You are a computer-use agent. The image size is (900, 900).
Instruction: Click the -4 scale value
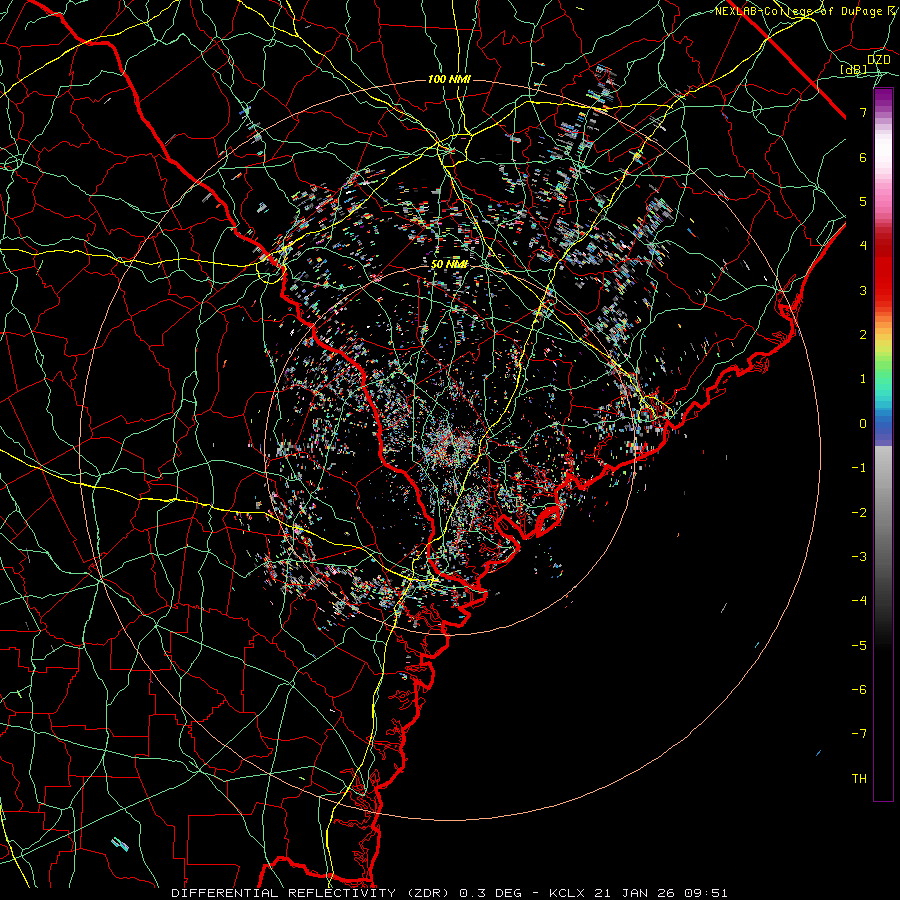(x=859, y=600)
